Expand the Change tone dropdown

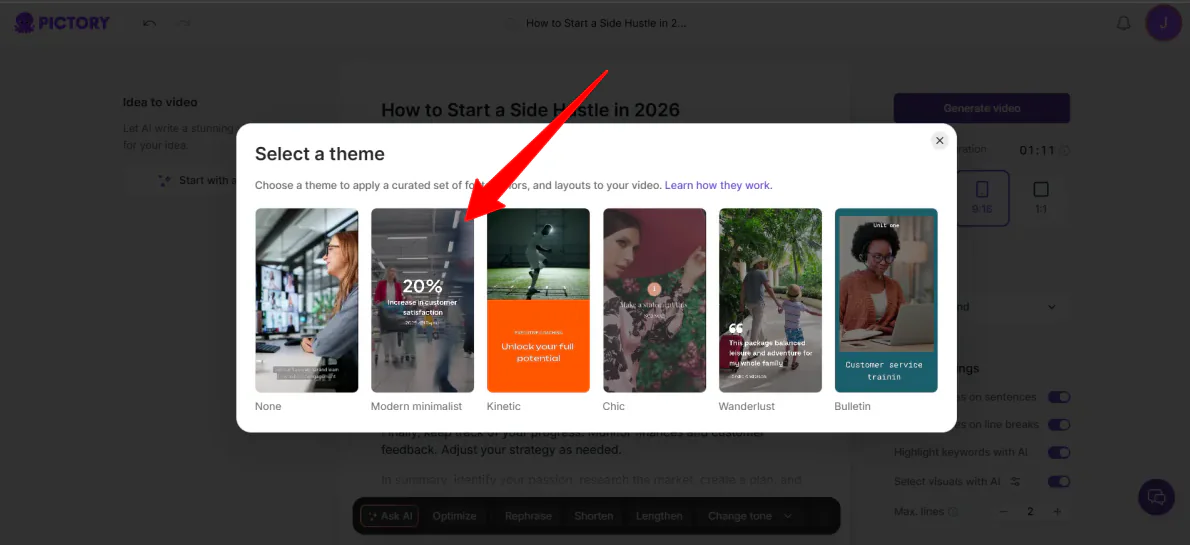(749, 516)
